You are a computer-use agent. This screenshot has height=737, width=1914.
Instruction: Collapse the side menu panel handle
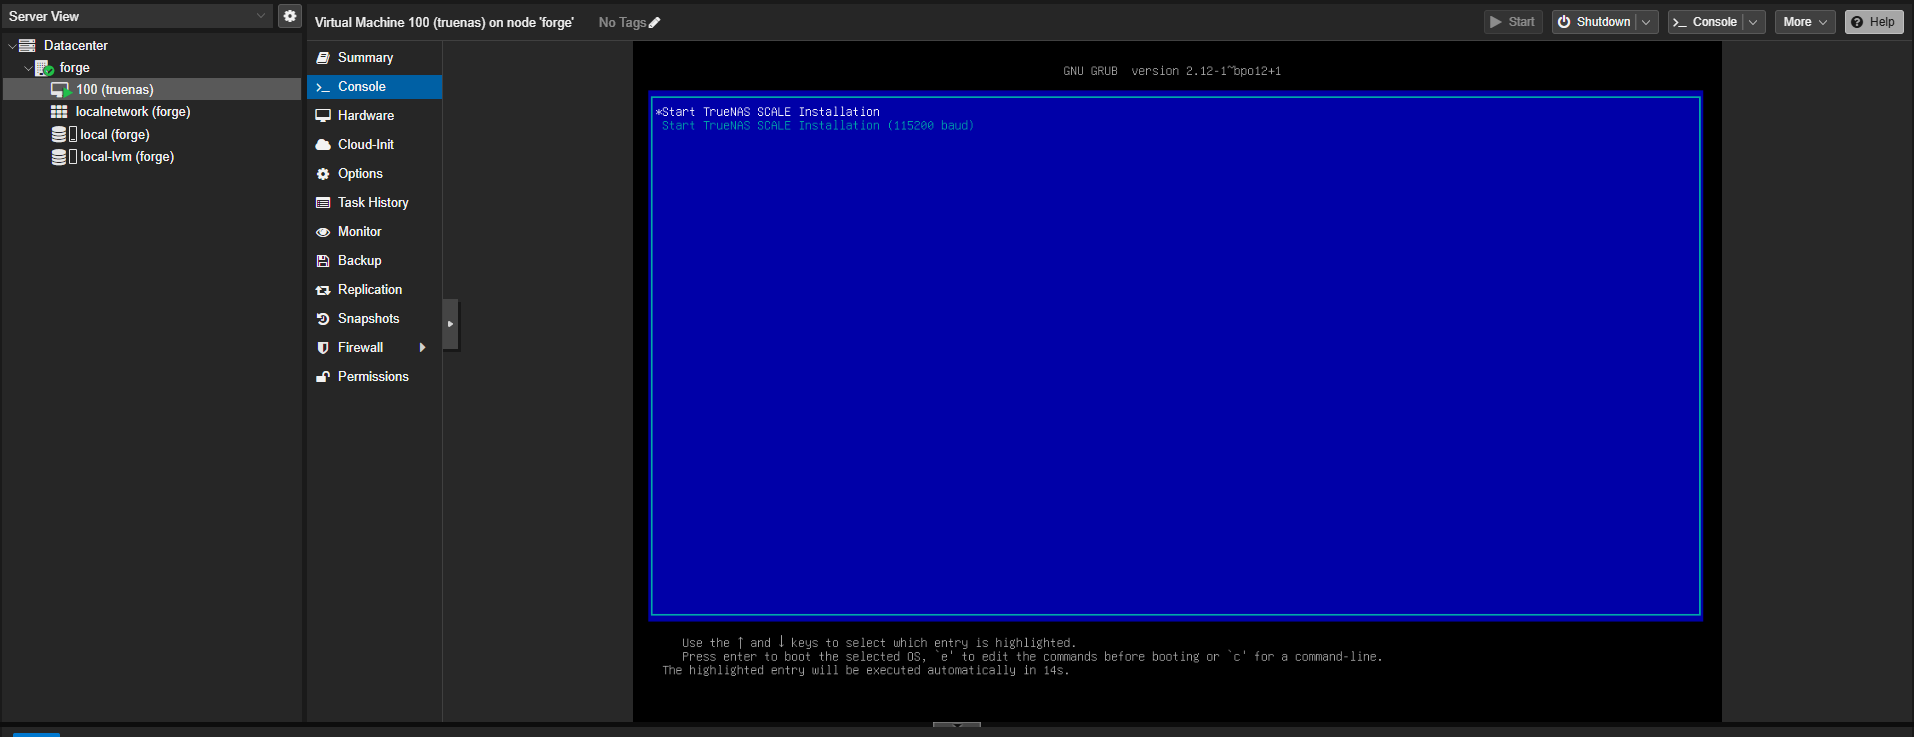tap(450, 324)
